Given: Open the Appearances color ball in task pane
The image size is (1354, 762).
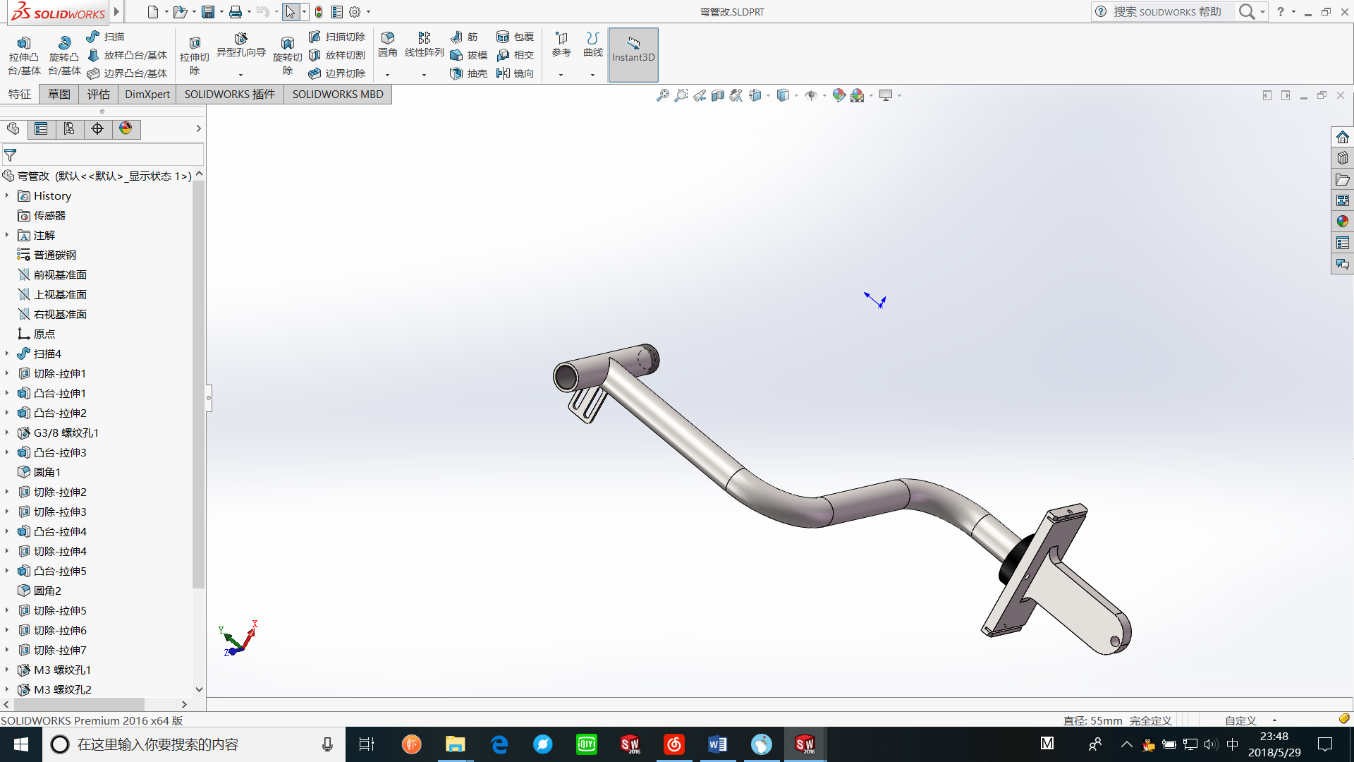Looking at the screenshot, I should (x=1342, y=221).
